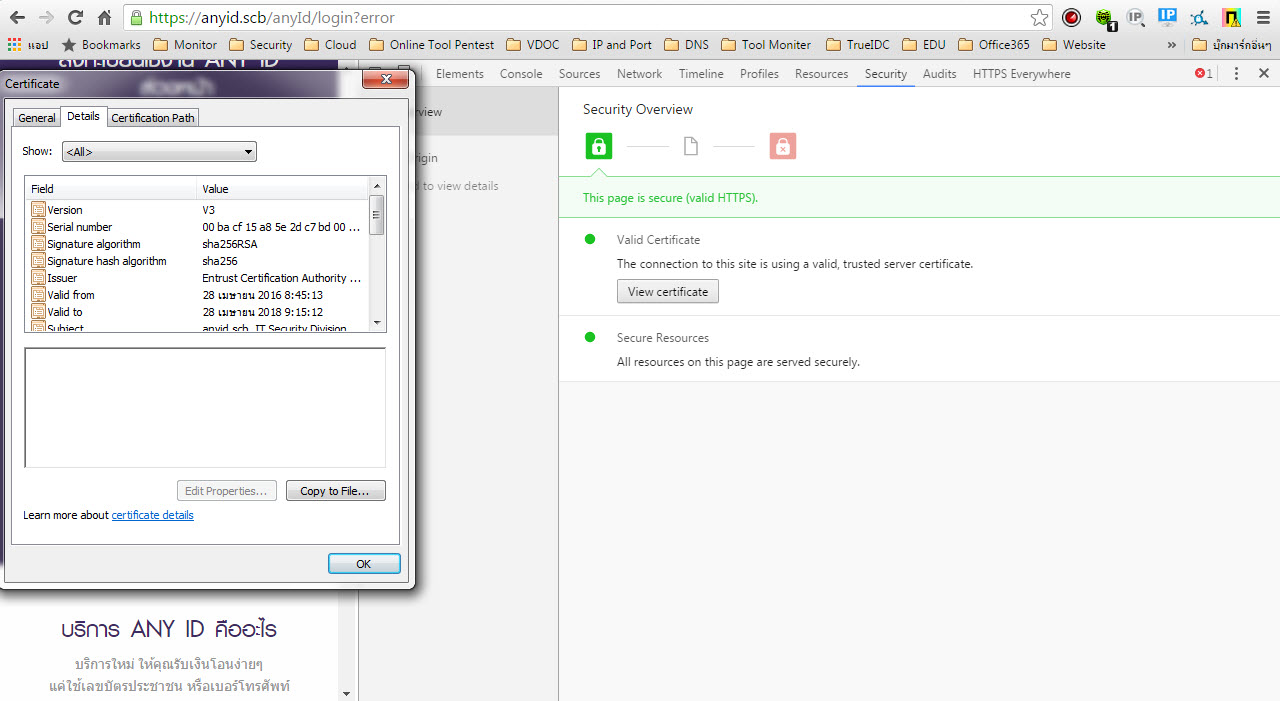Open the Online Tool Pentest bookmark folder
1280x701 pixels.
[431, 44]
